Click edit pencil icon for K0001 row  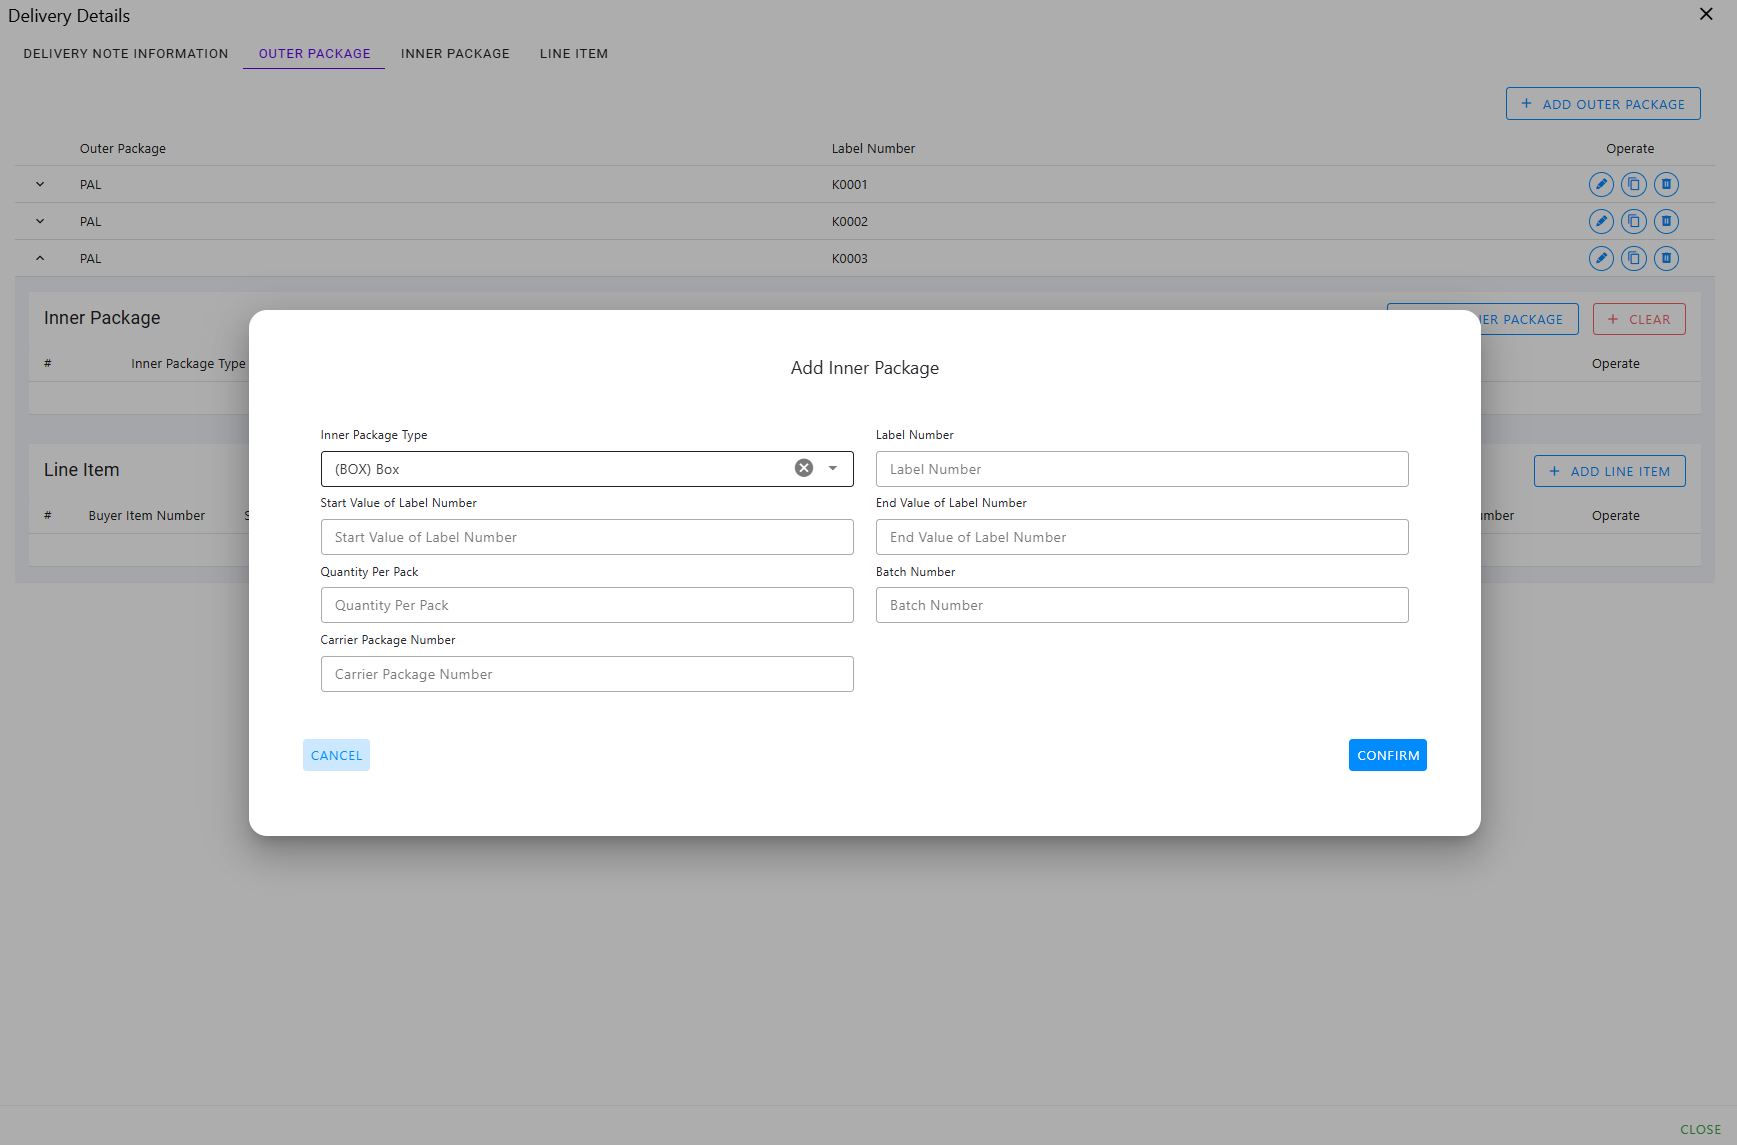(x=1601, y=184)
